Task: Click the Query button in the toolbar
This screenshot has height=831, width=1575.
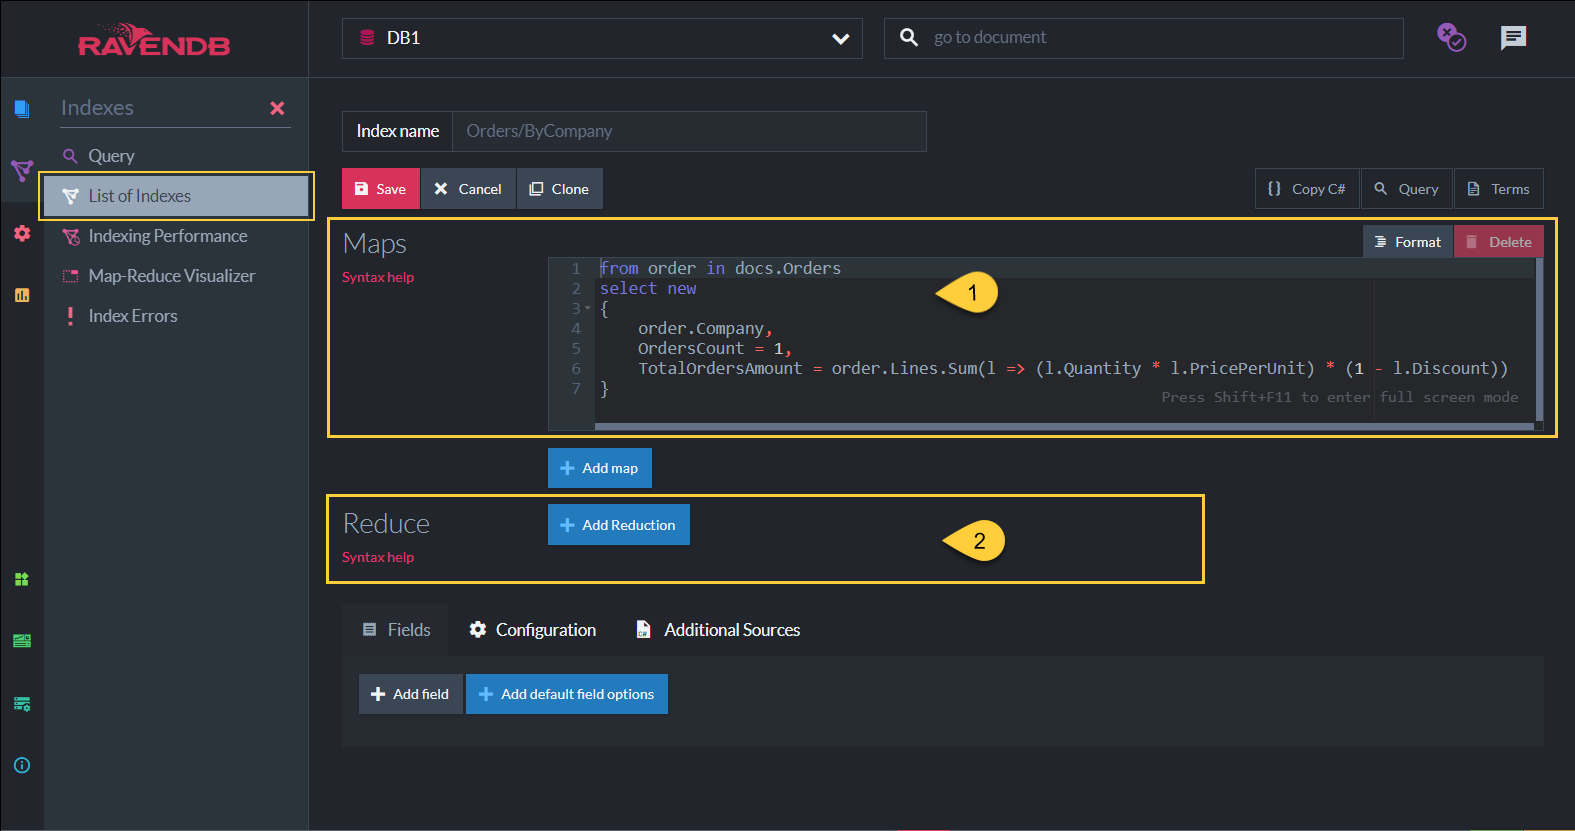Action: pyautogui.click(x=1407, y=189)
